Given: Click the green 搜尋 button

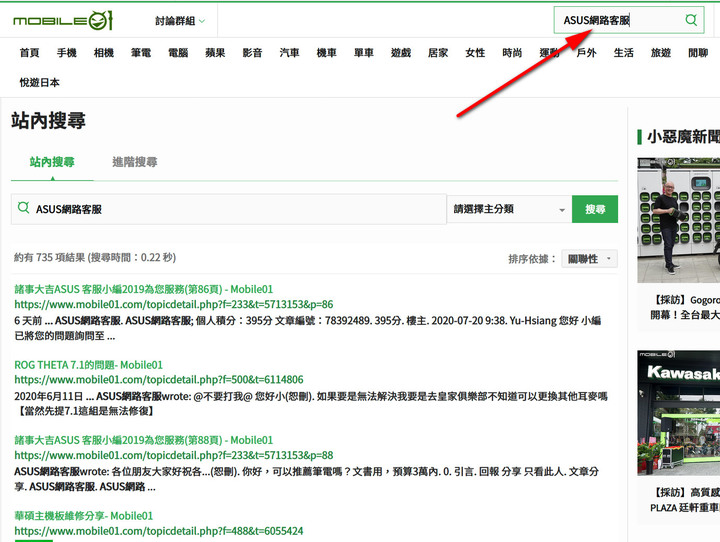Looking at the screenshot, I should (x=595, y=209).
